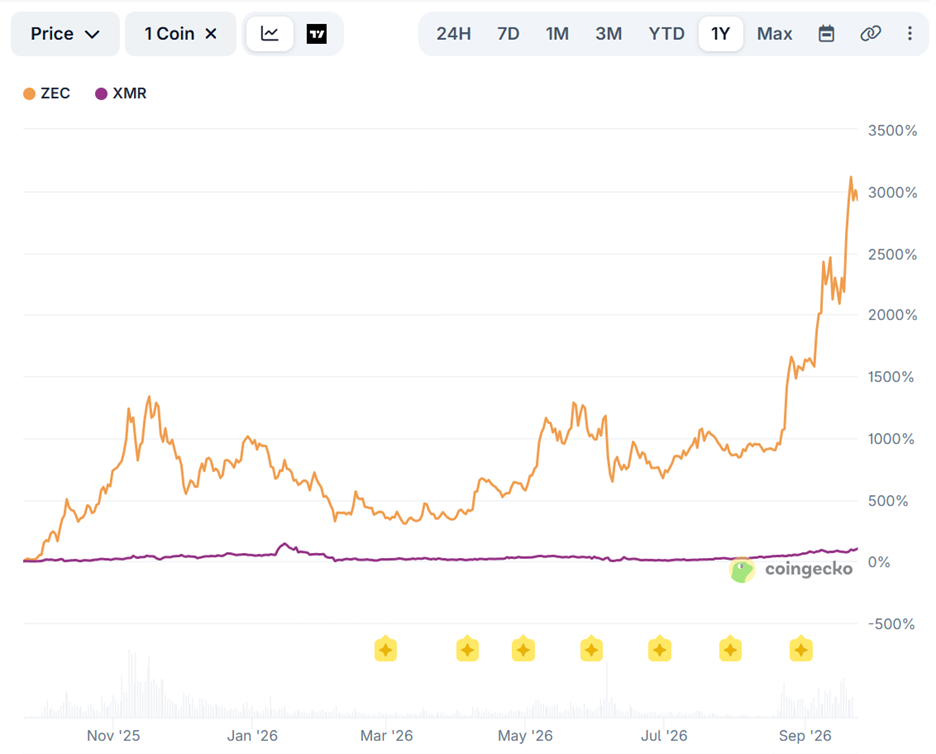This screenshot has height=754, width=936.
Task: Click the news star marker near Mar '26
Action: click(386, 649)
